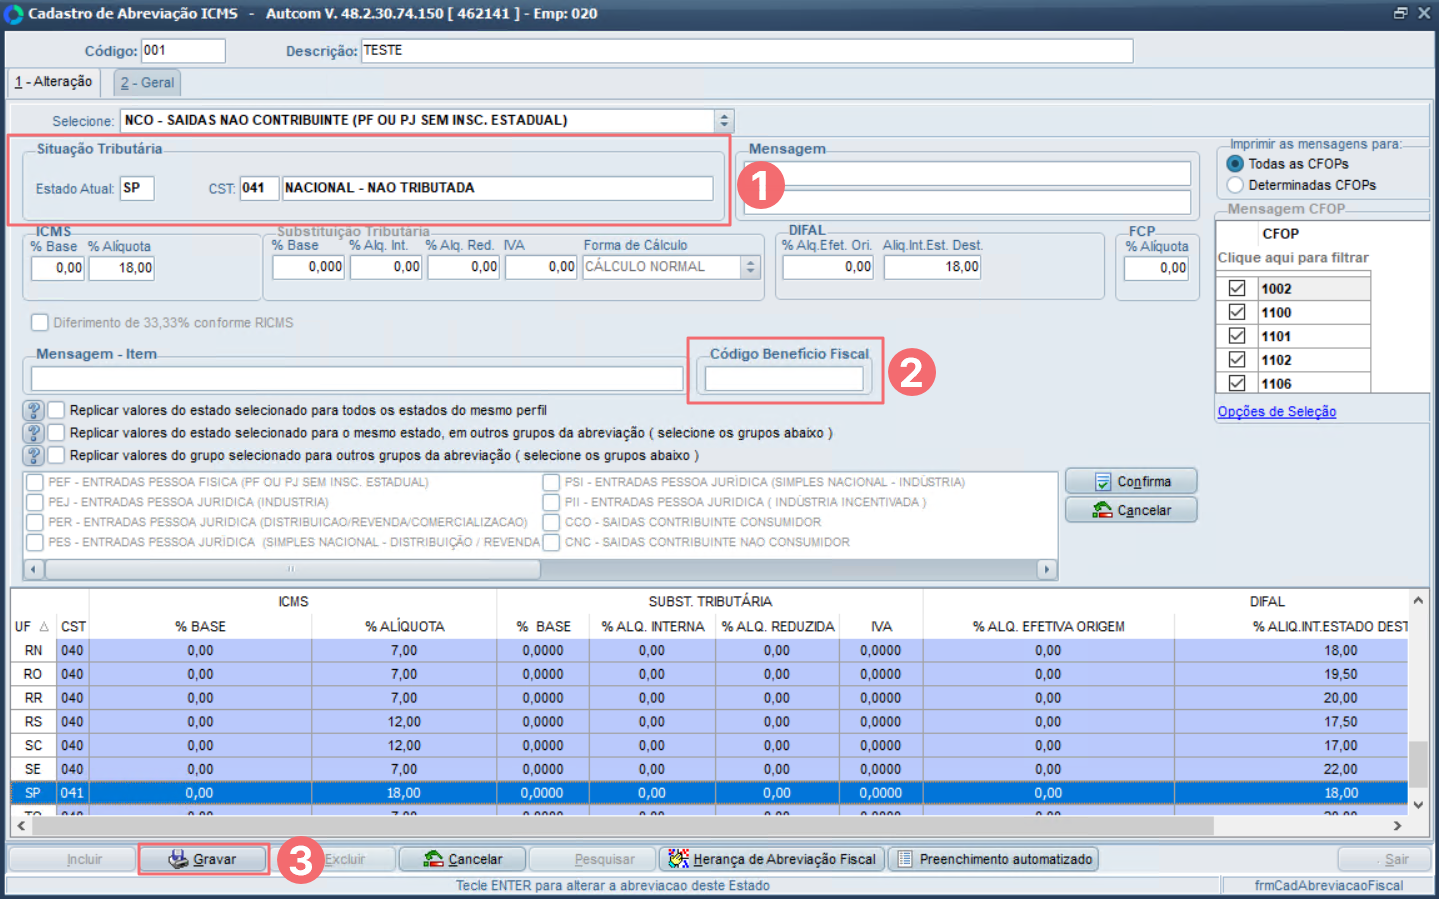Click the Gravar save disk icon
Viewport: 1439px width, 899px height.
[x=178, y=859]
